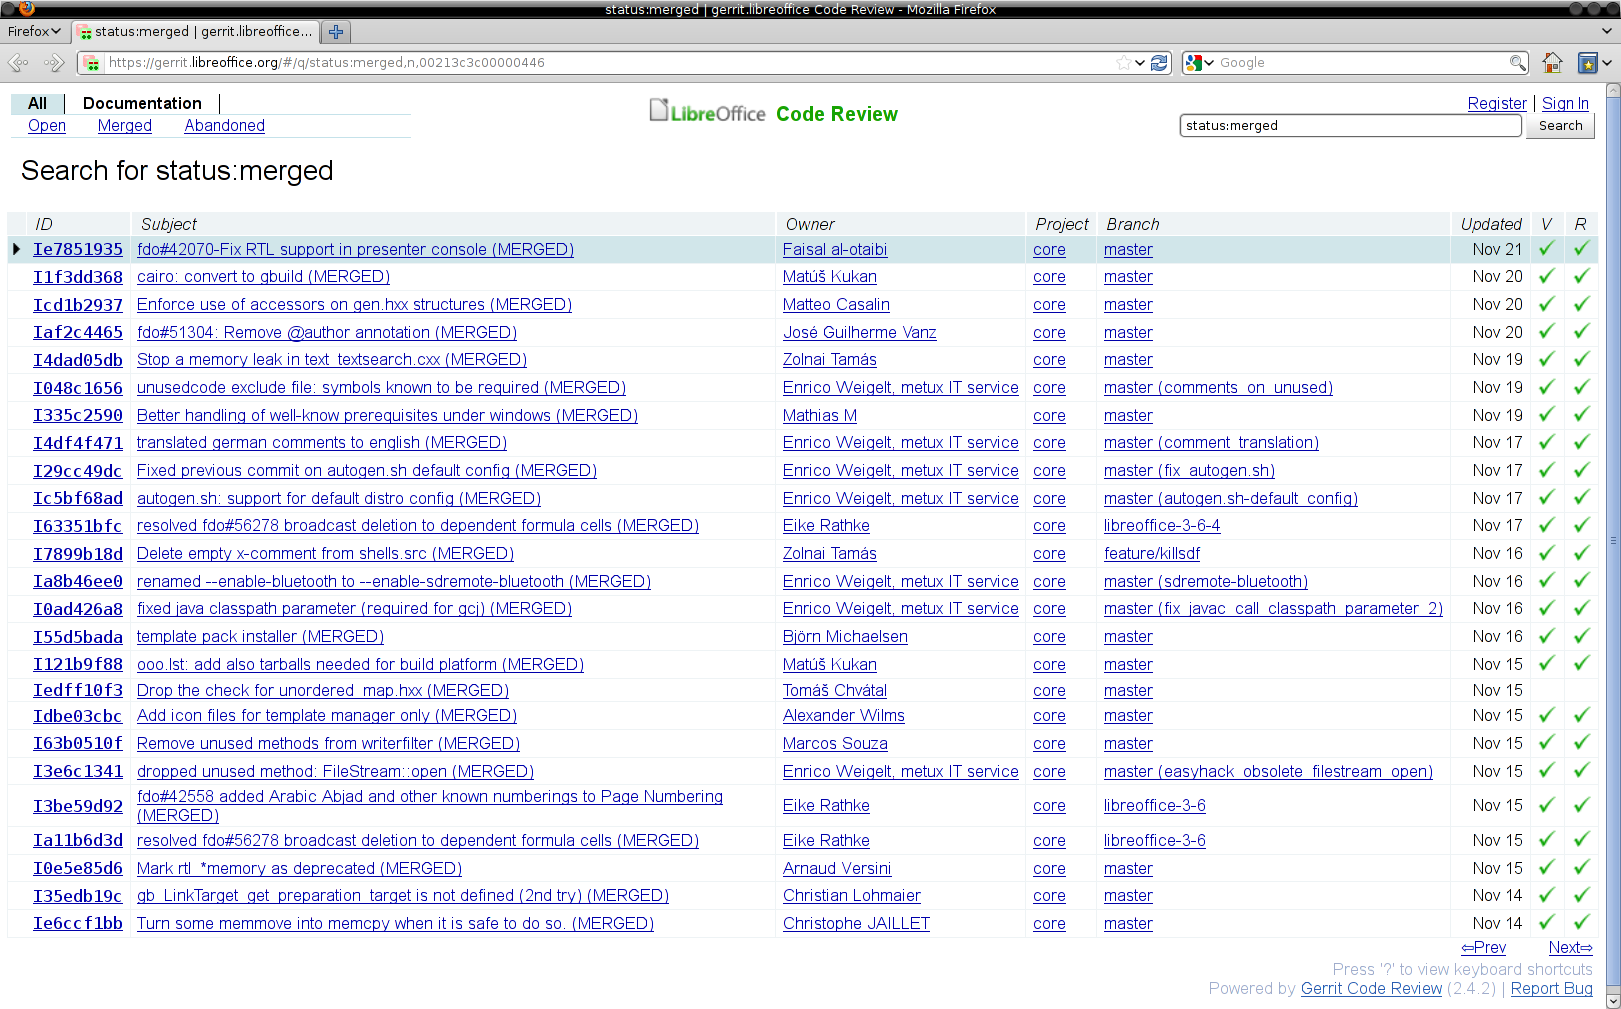This screenshot has height=1009, width=1621.
Task: Open change I4df4f471
Action: [78, 442]
